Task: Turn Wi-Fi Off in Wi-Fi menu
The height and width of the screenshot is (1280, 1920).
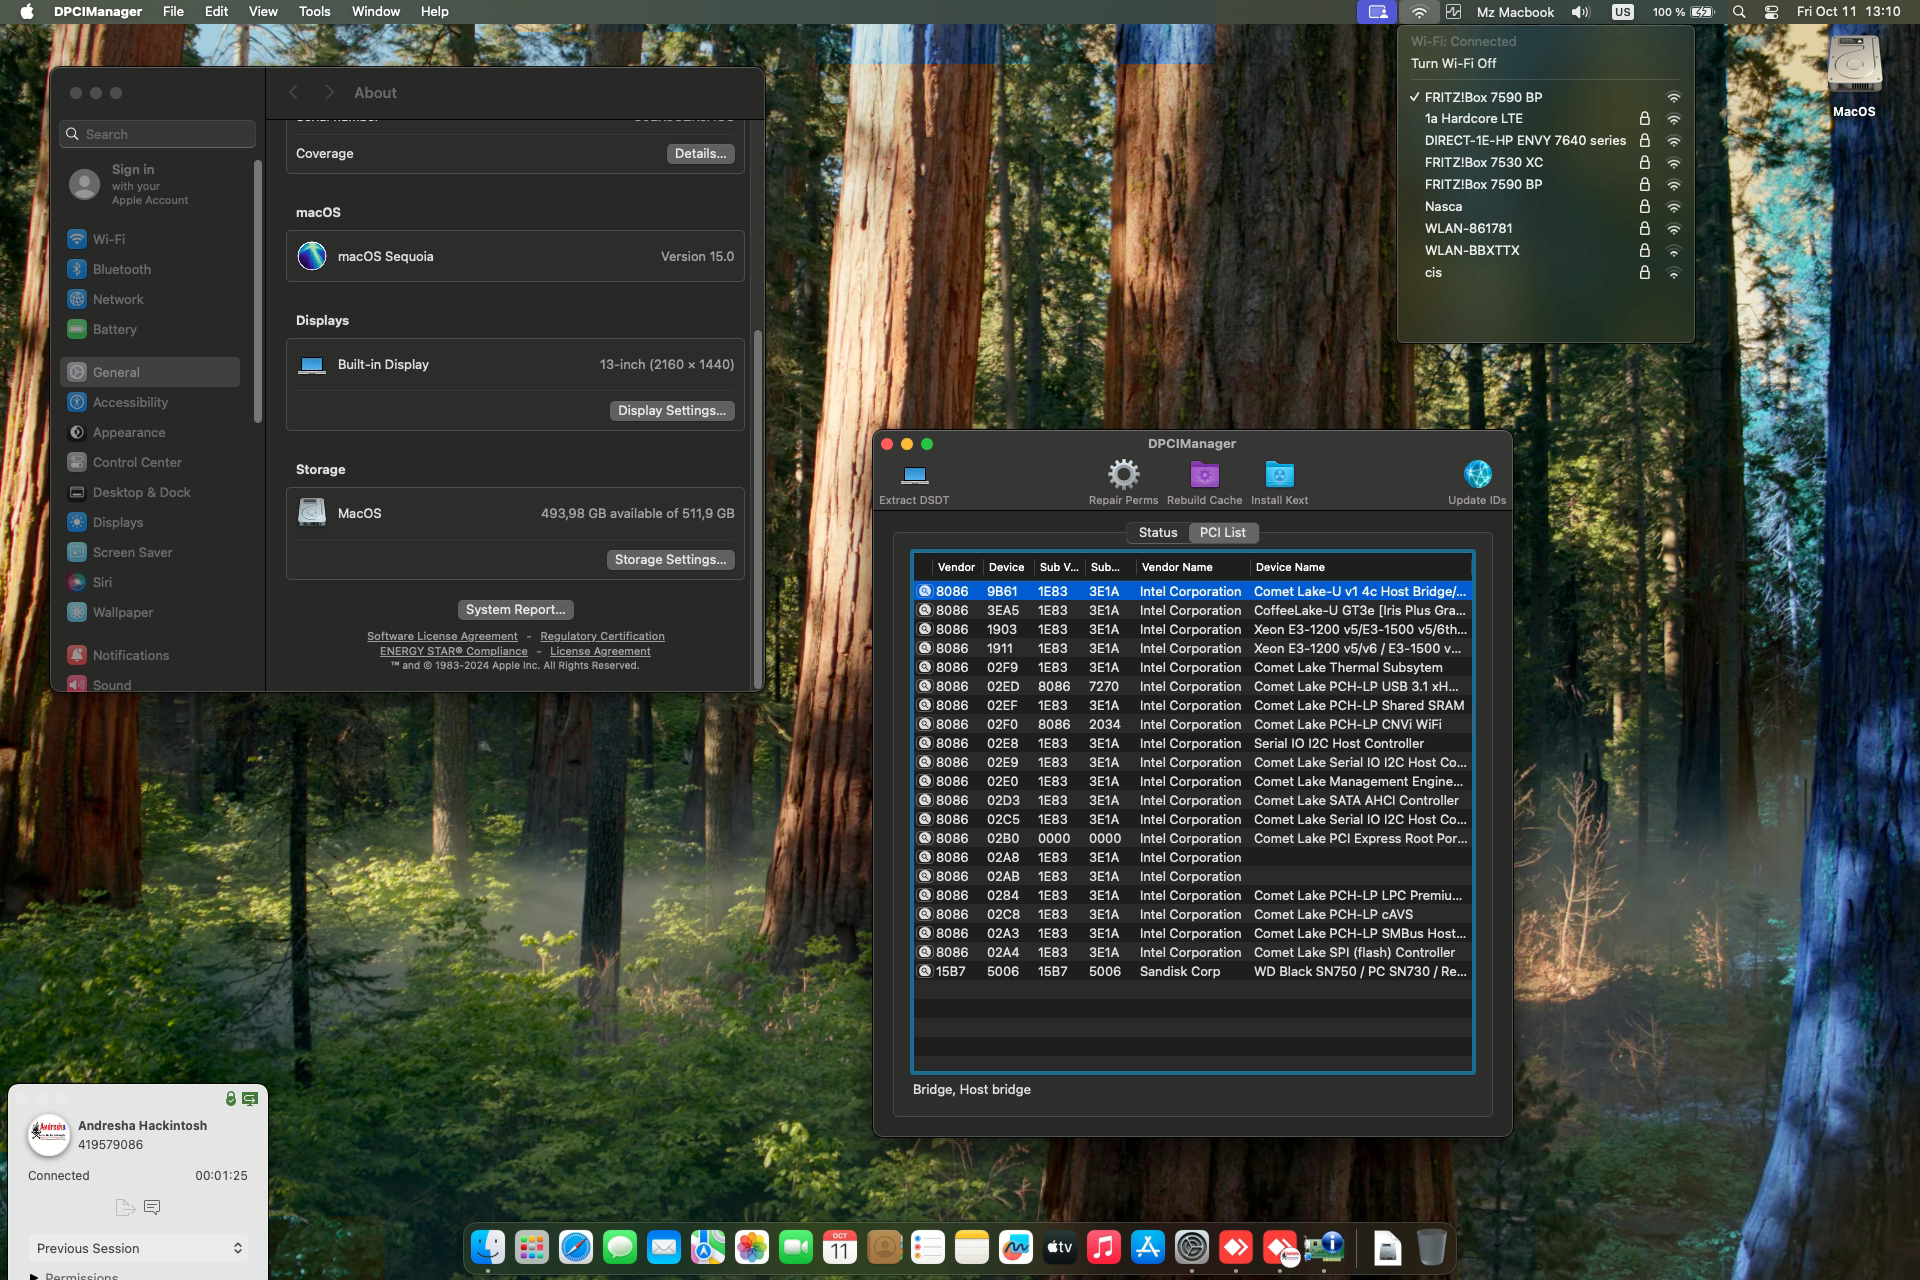Action: [x=1454, y=63]
